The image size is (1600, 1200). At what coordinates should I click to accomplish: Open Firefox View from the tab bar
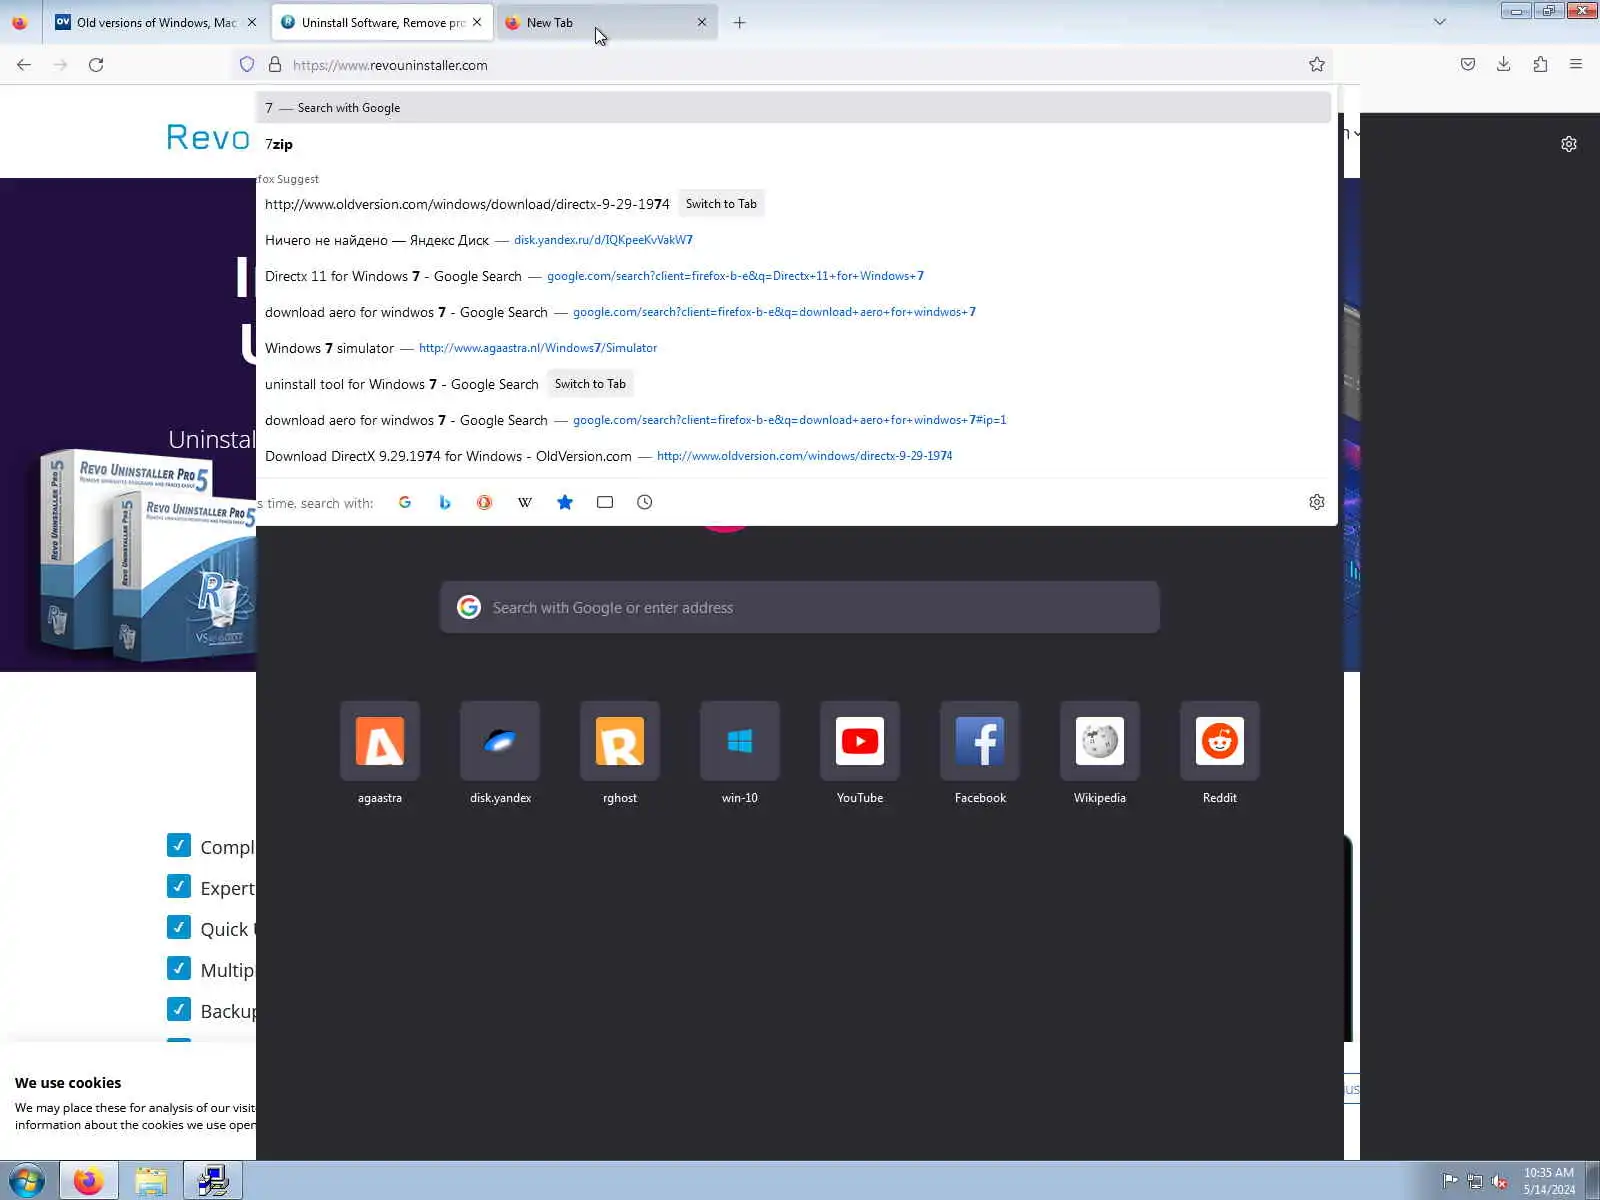(x=20, y=22)
